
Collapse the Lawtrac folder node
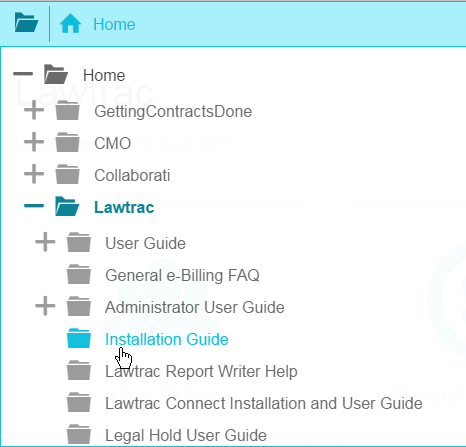pyautogui.click(x=34, y=206)
